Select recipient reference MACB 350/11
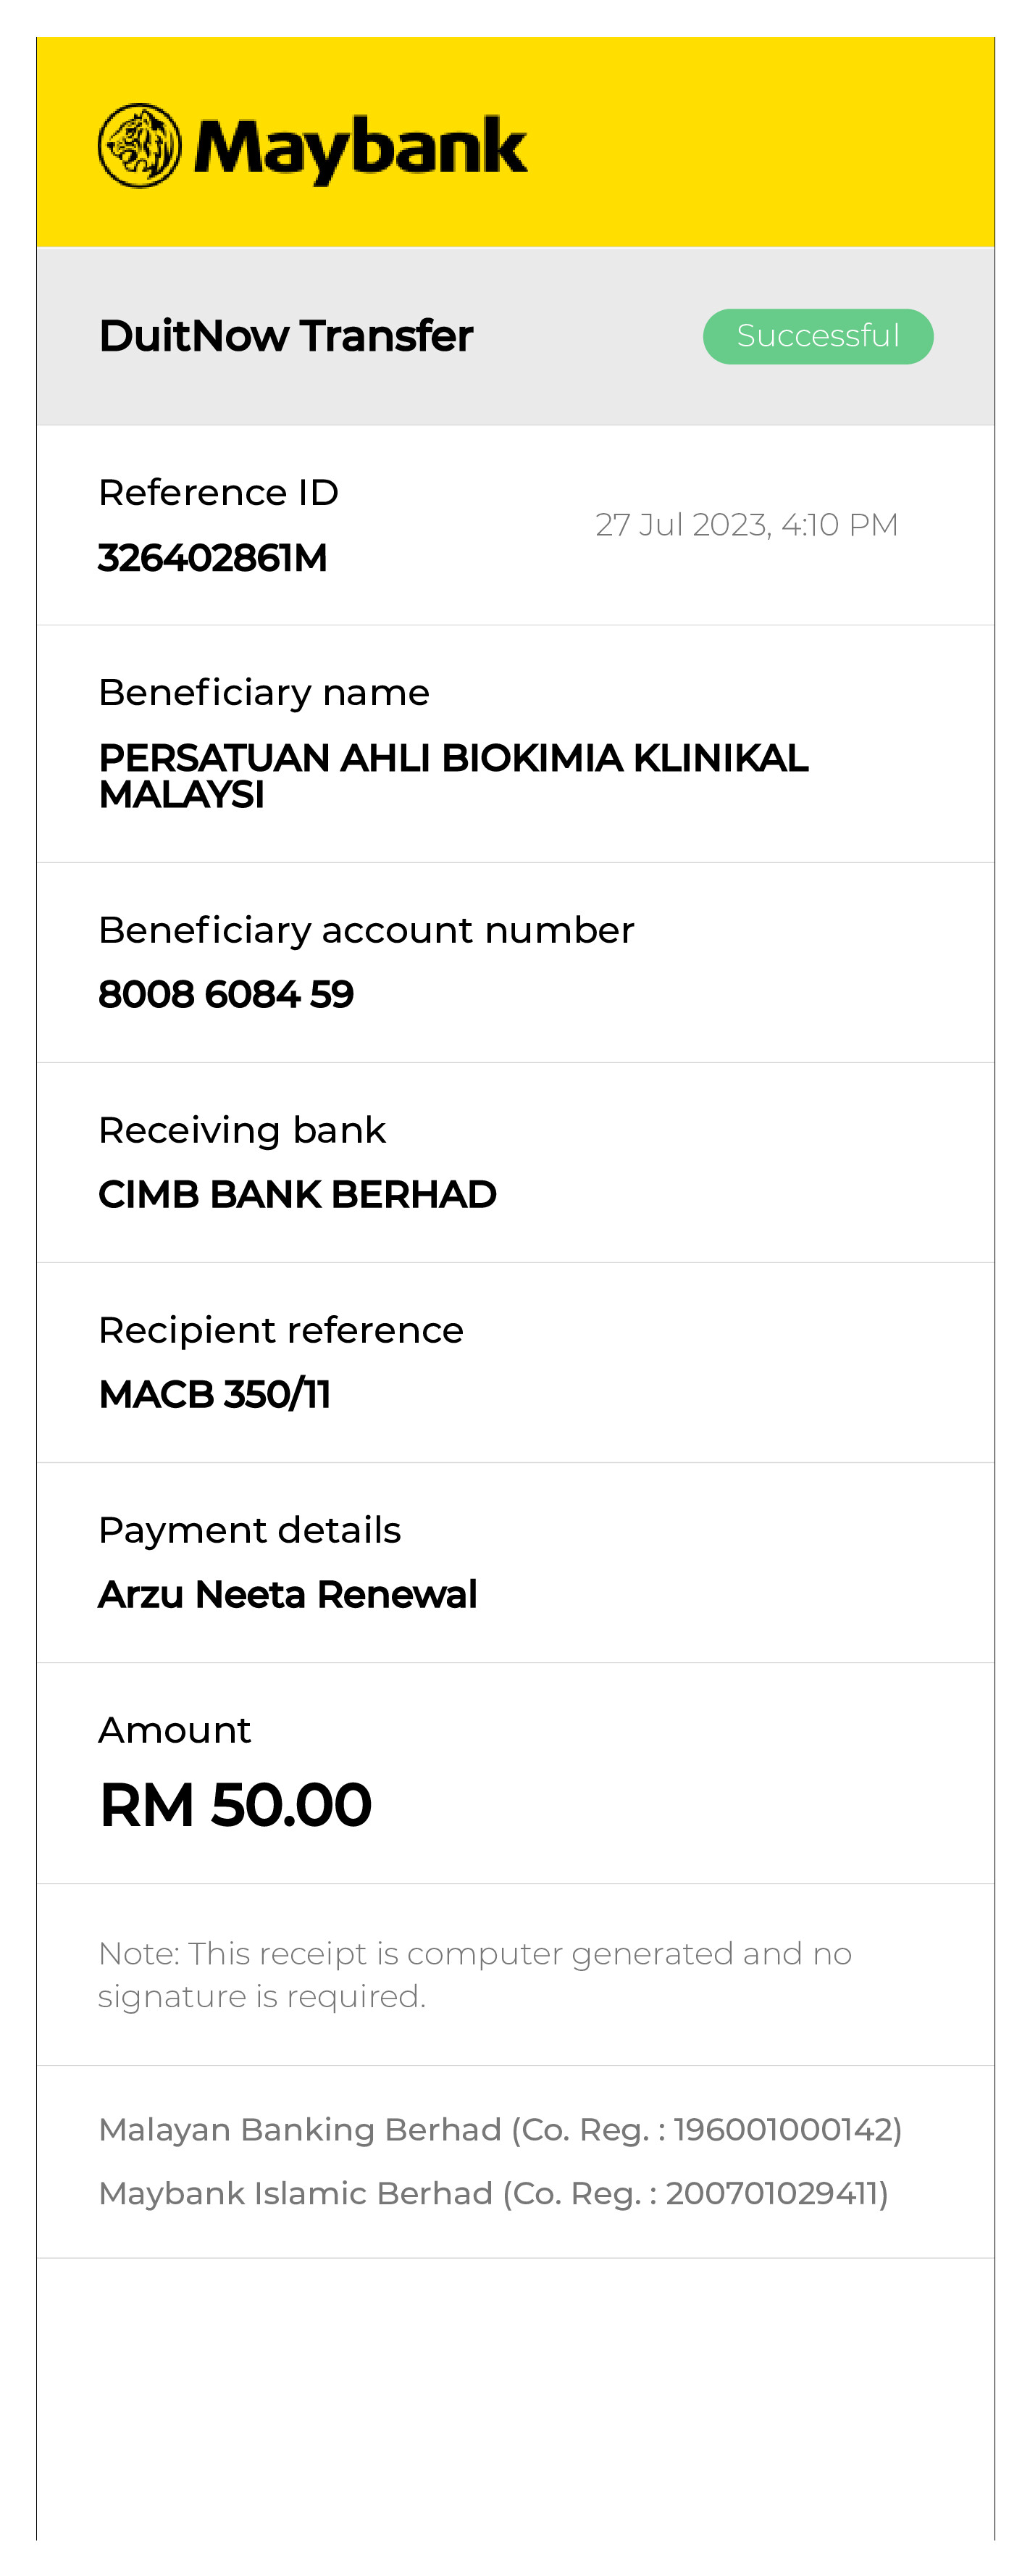The image size is (1030, 2576). pyautogui.click(x=215, y=1394)
